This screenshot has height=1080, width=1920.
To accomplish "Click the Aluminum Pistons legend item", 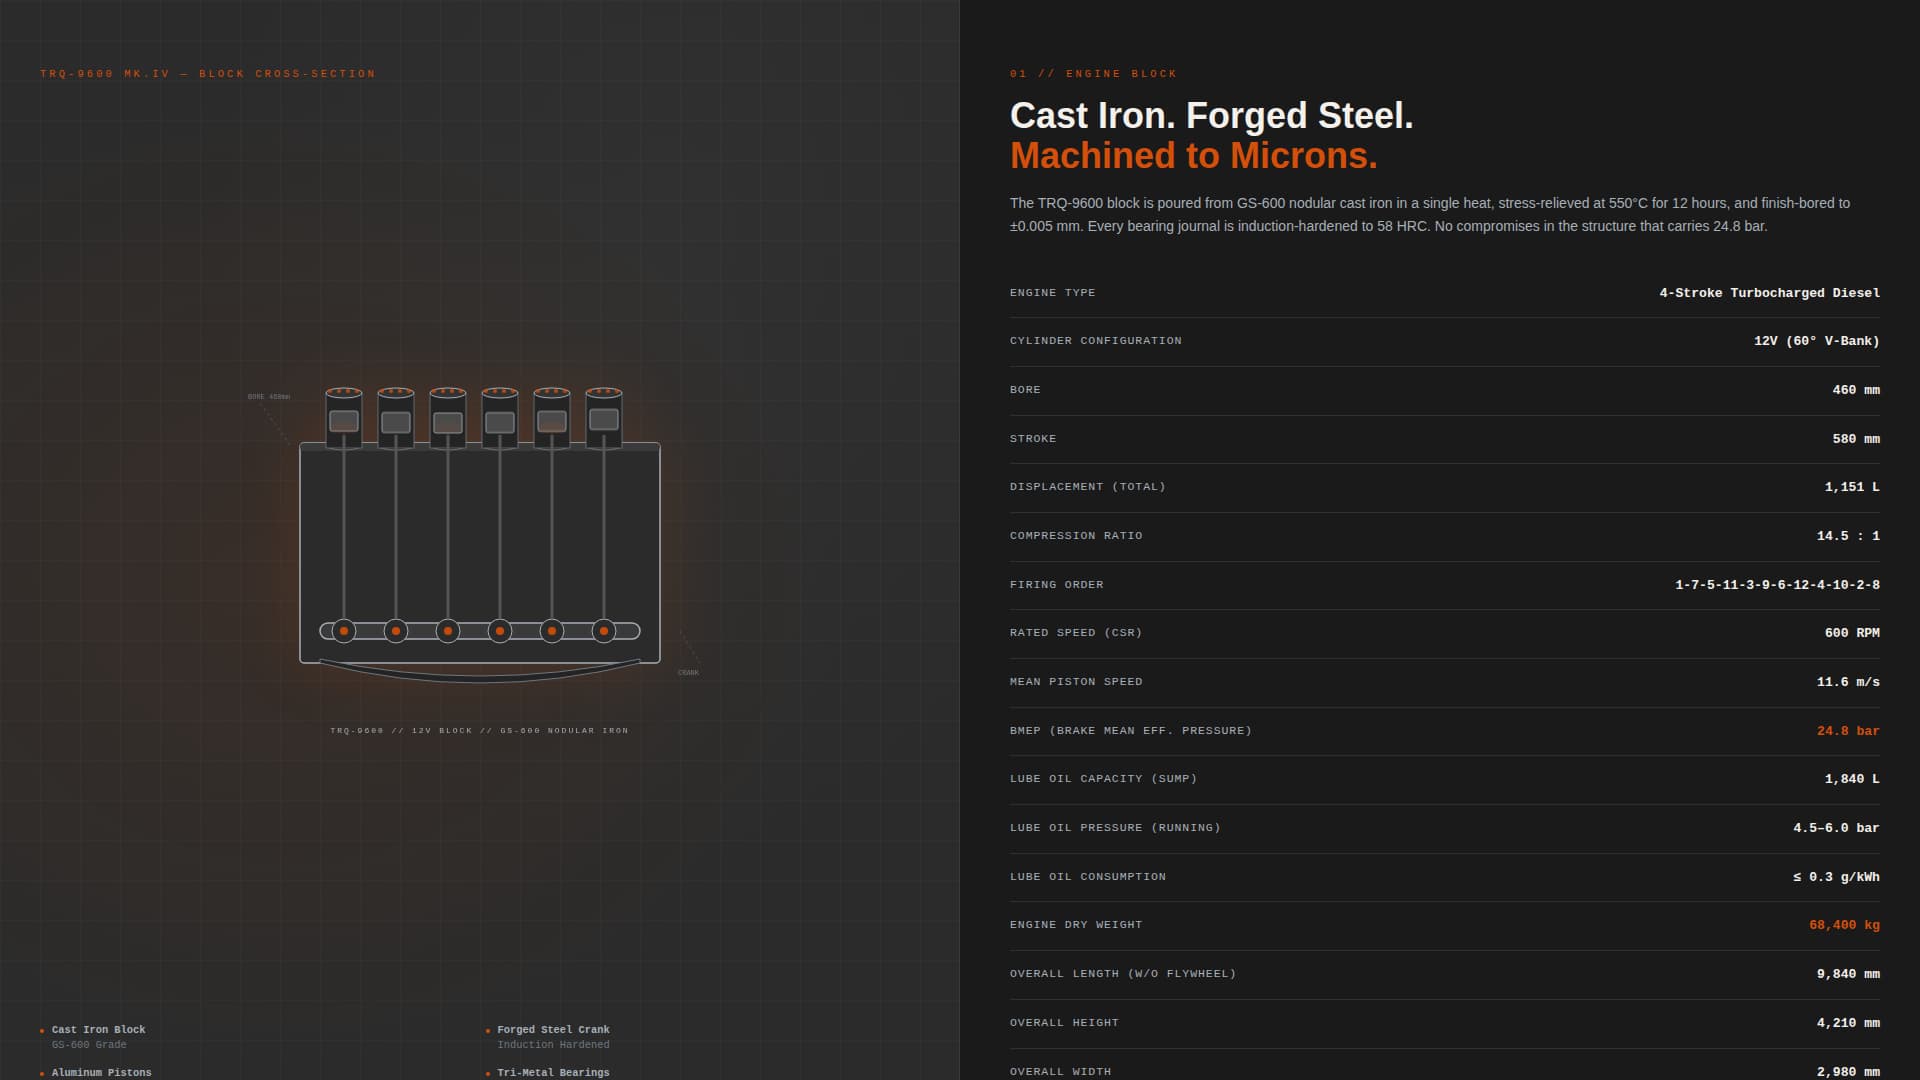I will [x=102, y=1072].
